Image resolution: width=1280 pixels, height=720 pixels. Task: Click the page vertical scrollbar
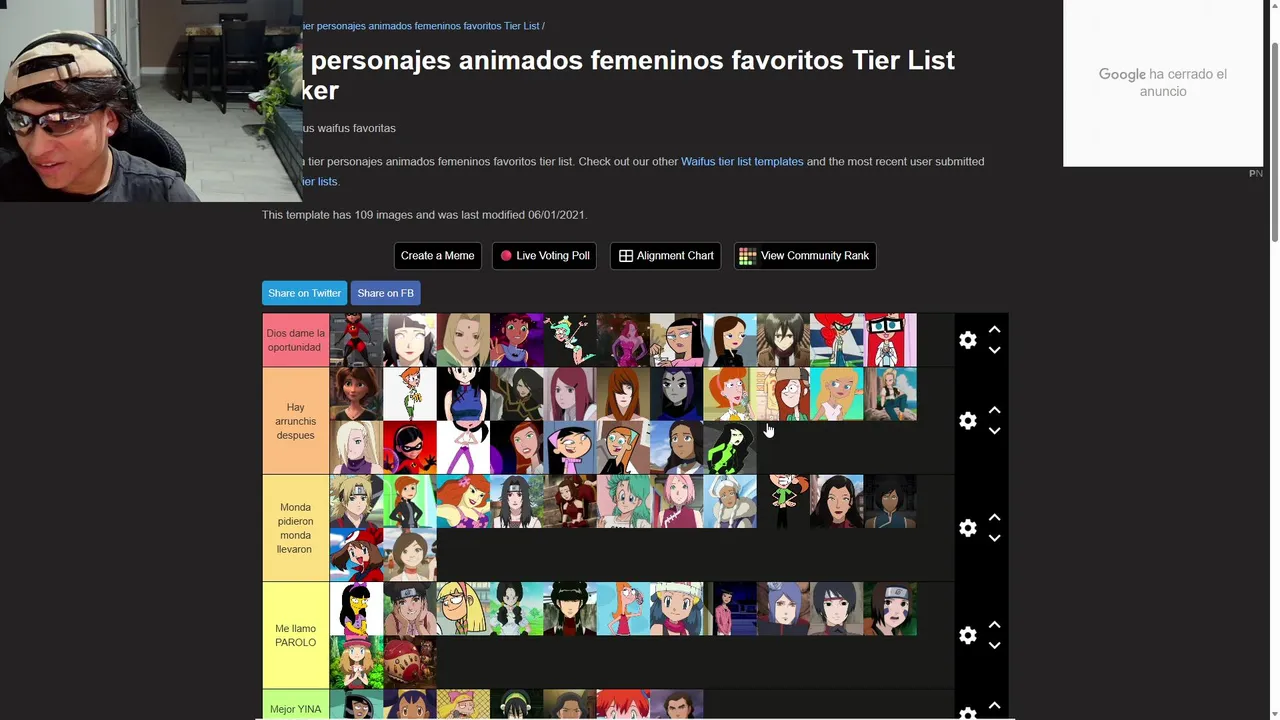[x=1274, y=140]
